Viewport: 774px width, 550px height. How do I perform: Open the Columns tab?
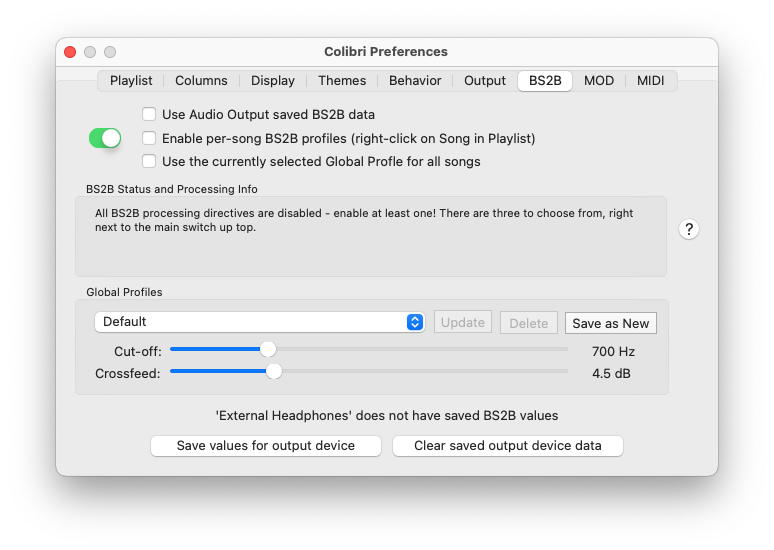pos(201,80)
